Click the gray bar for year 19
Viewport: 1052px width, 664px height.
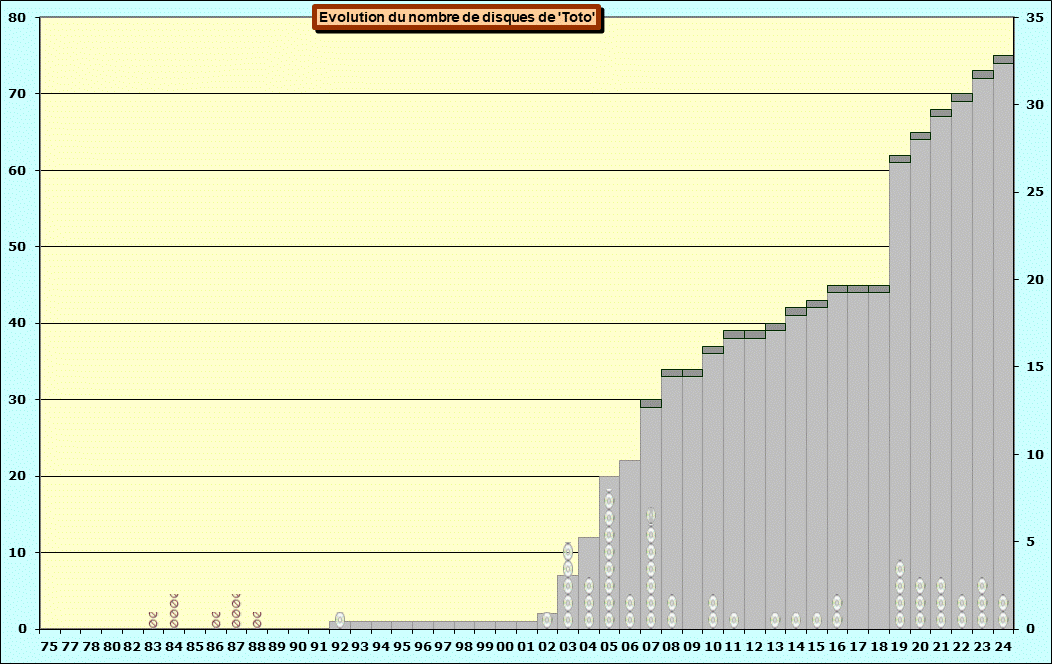pyautogui.click(x=900, y=396)
